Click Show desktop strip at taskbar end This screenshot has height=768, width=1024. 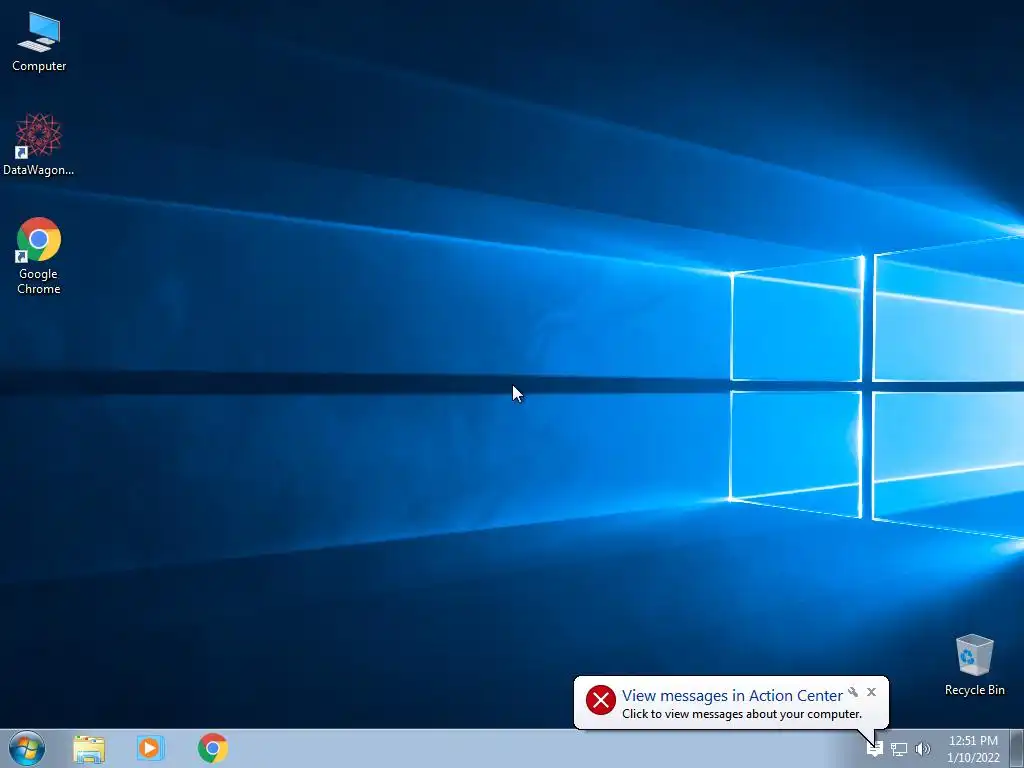[x=1017, y=748]
